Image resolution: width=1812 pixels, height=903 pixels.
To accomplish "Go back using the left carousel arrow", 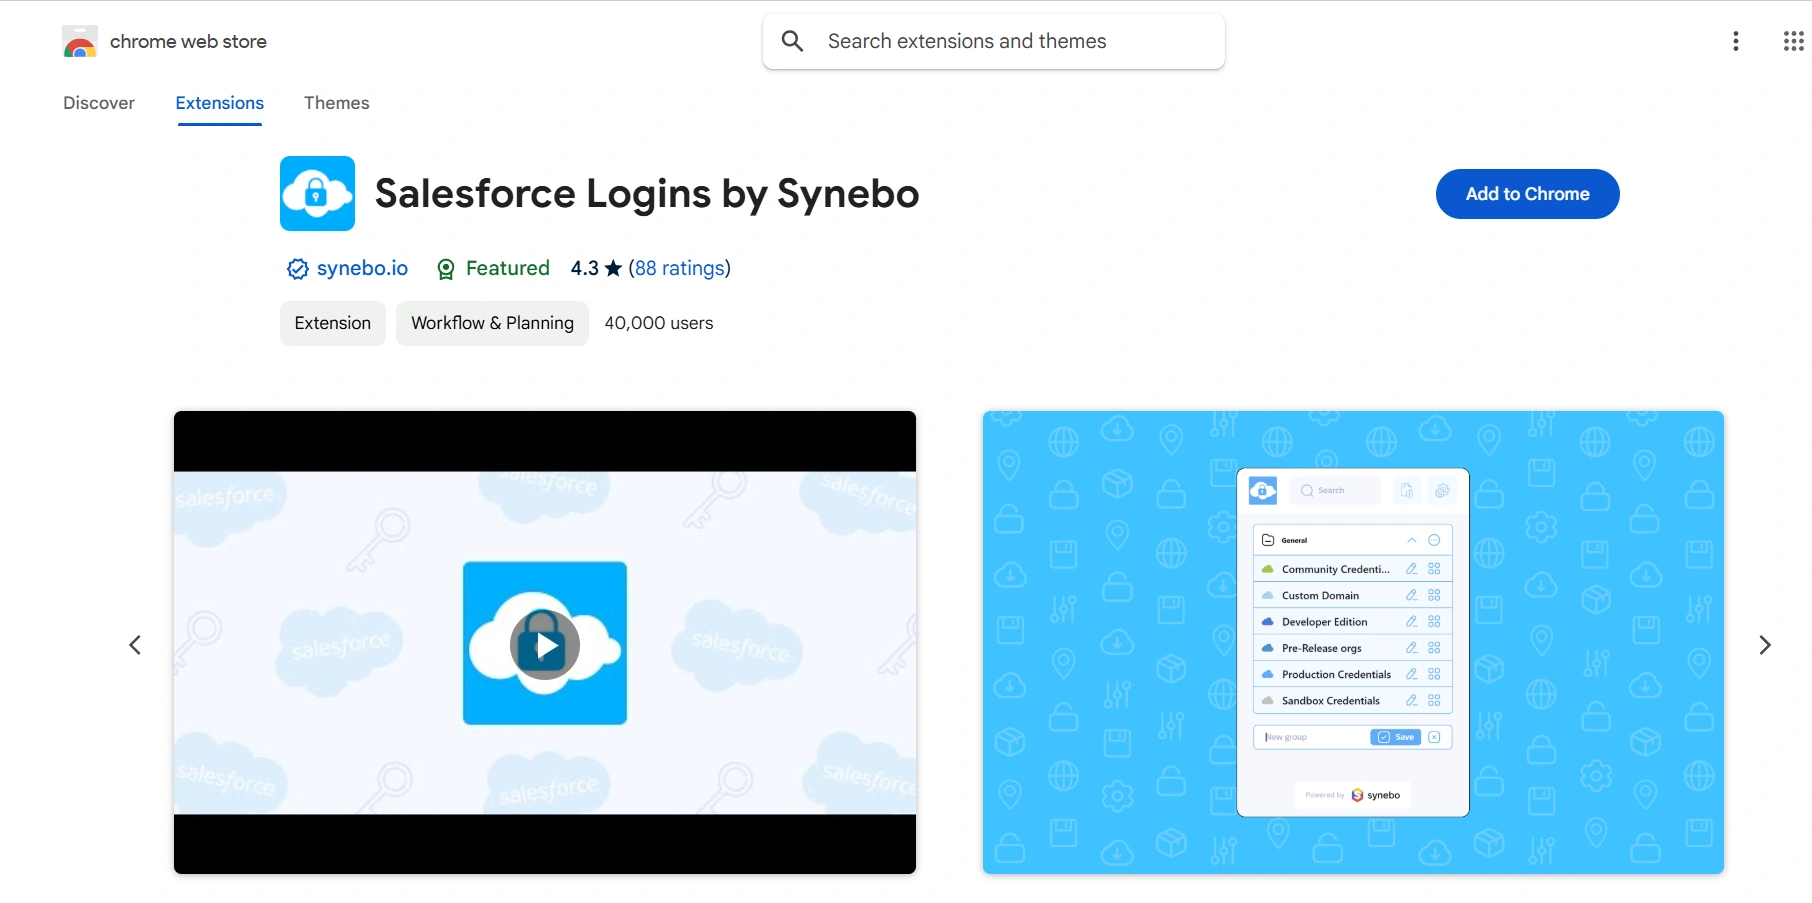I will coord(136,645).
